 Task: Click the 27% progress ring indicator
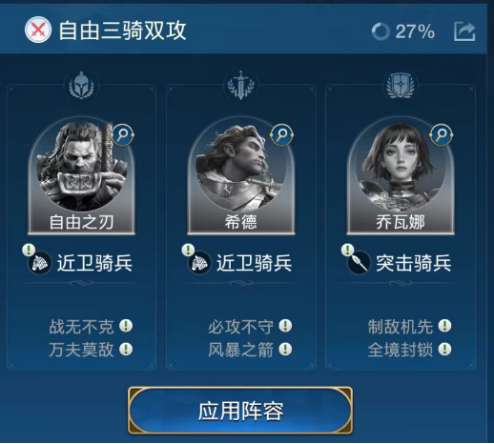tap(380, 32)
